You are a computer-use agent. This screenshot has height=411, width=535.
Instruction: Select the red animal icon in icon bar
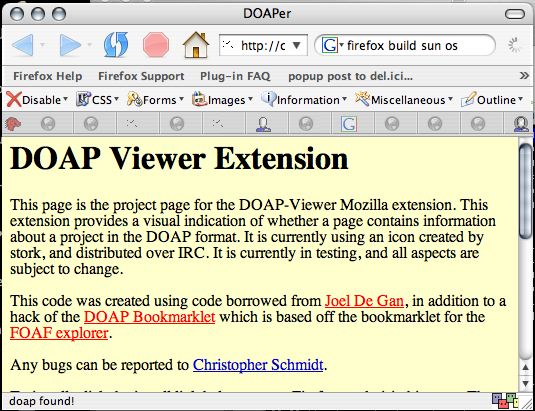pyautogui.click(x=13, y=124)
